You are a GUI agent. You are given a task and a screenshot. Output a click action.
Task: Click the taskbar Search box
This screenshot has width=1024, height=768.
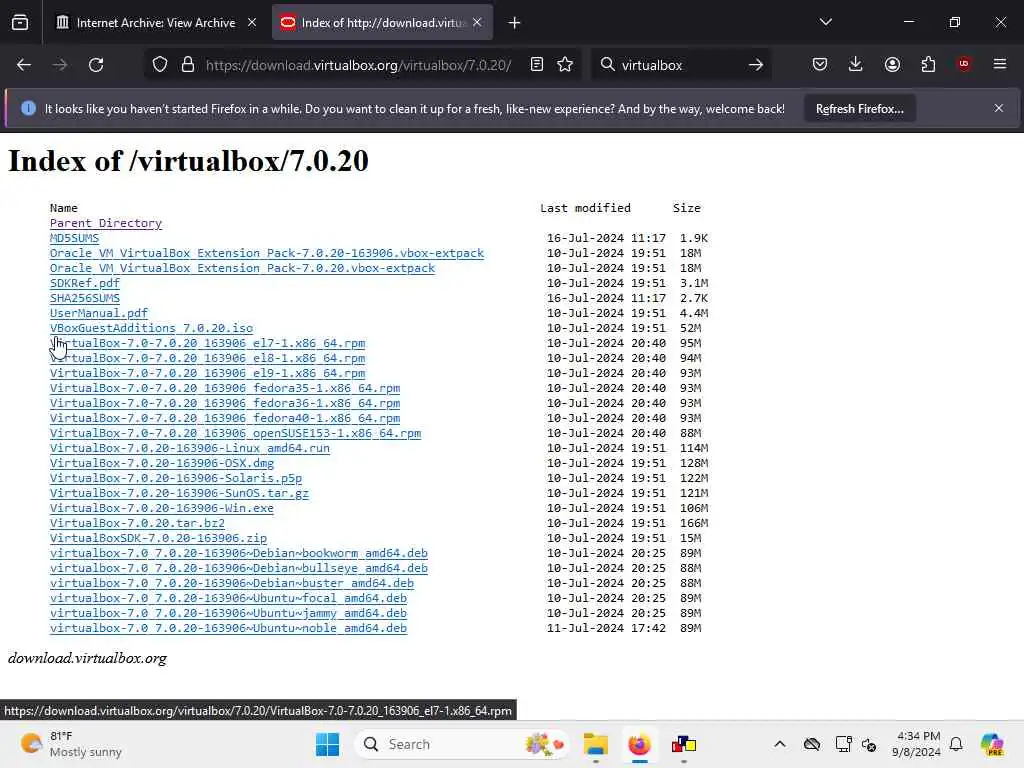460,744
